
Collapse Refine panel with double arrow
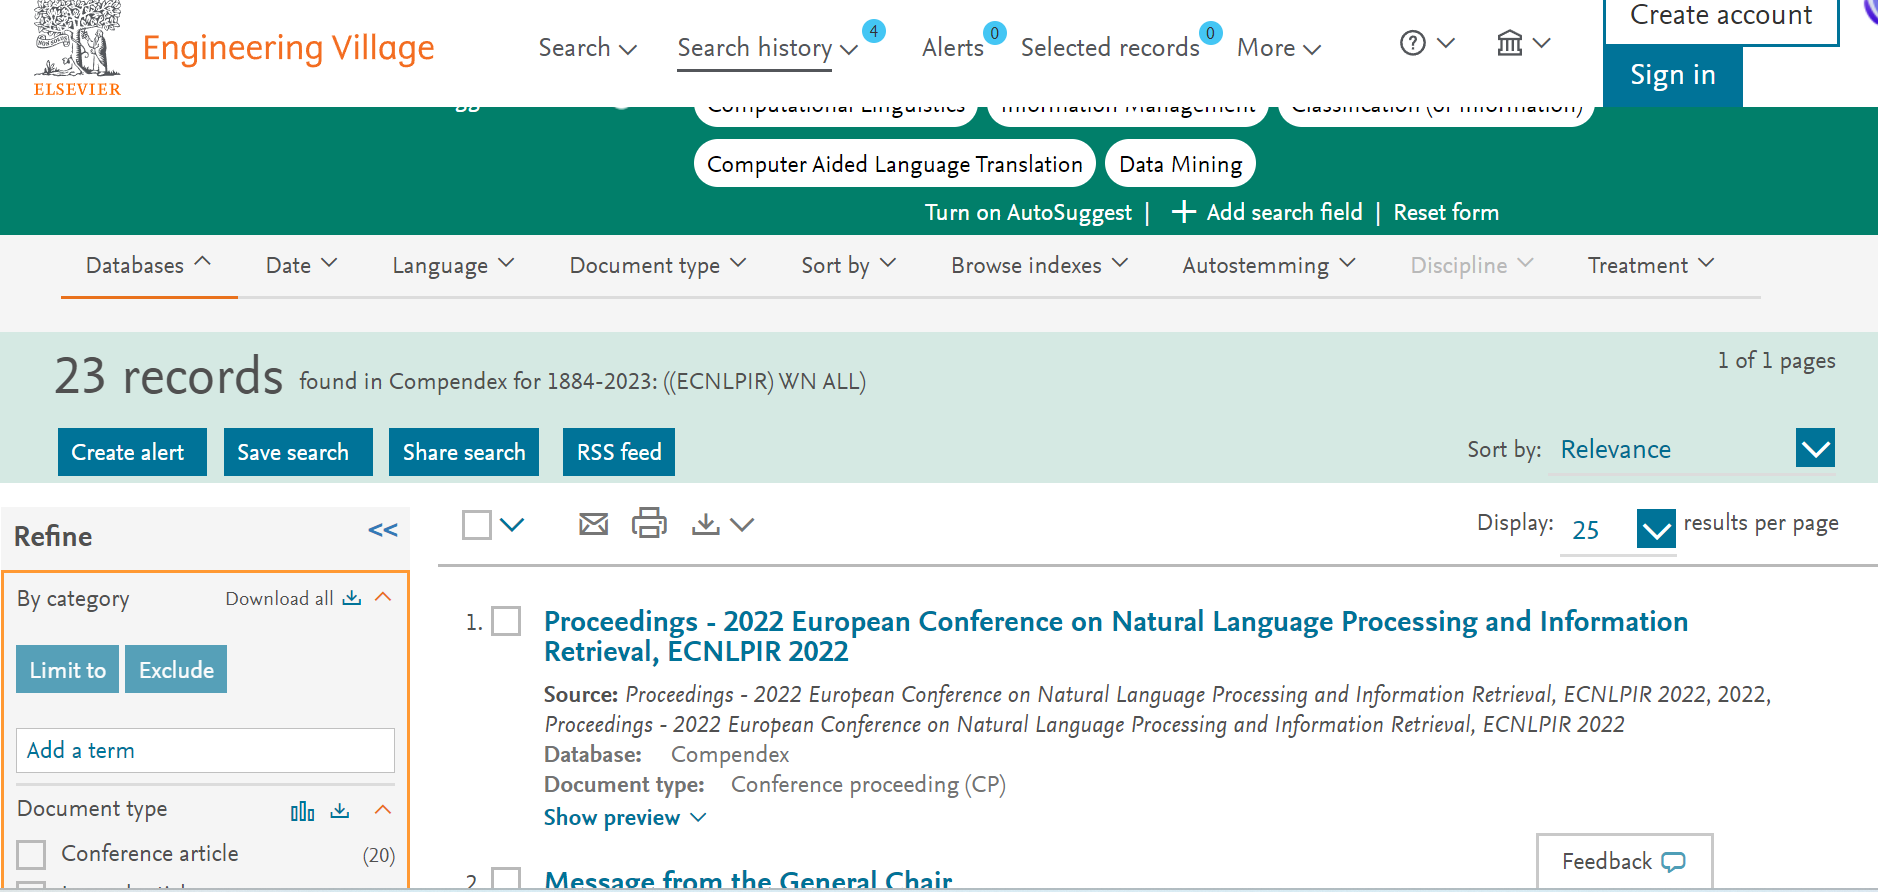tap(383, 531)
